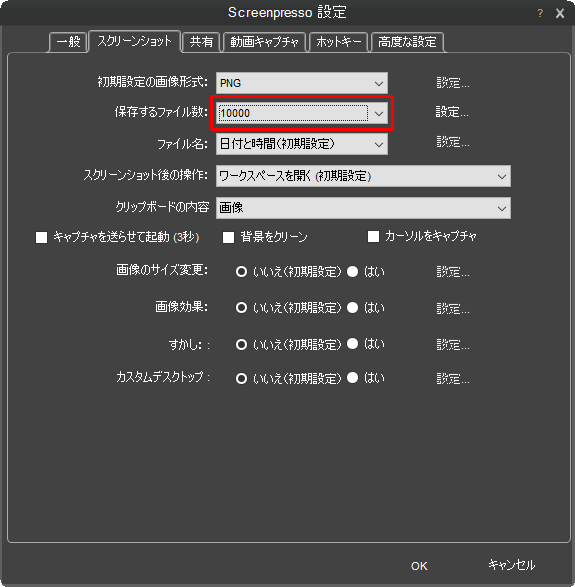Click the 10000 file count input field
575x587 pixels.
coord(293,113)
